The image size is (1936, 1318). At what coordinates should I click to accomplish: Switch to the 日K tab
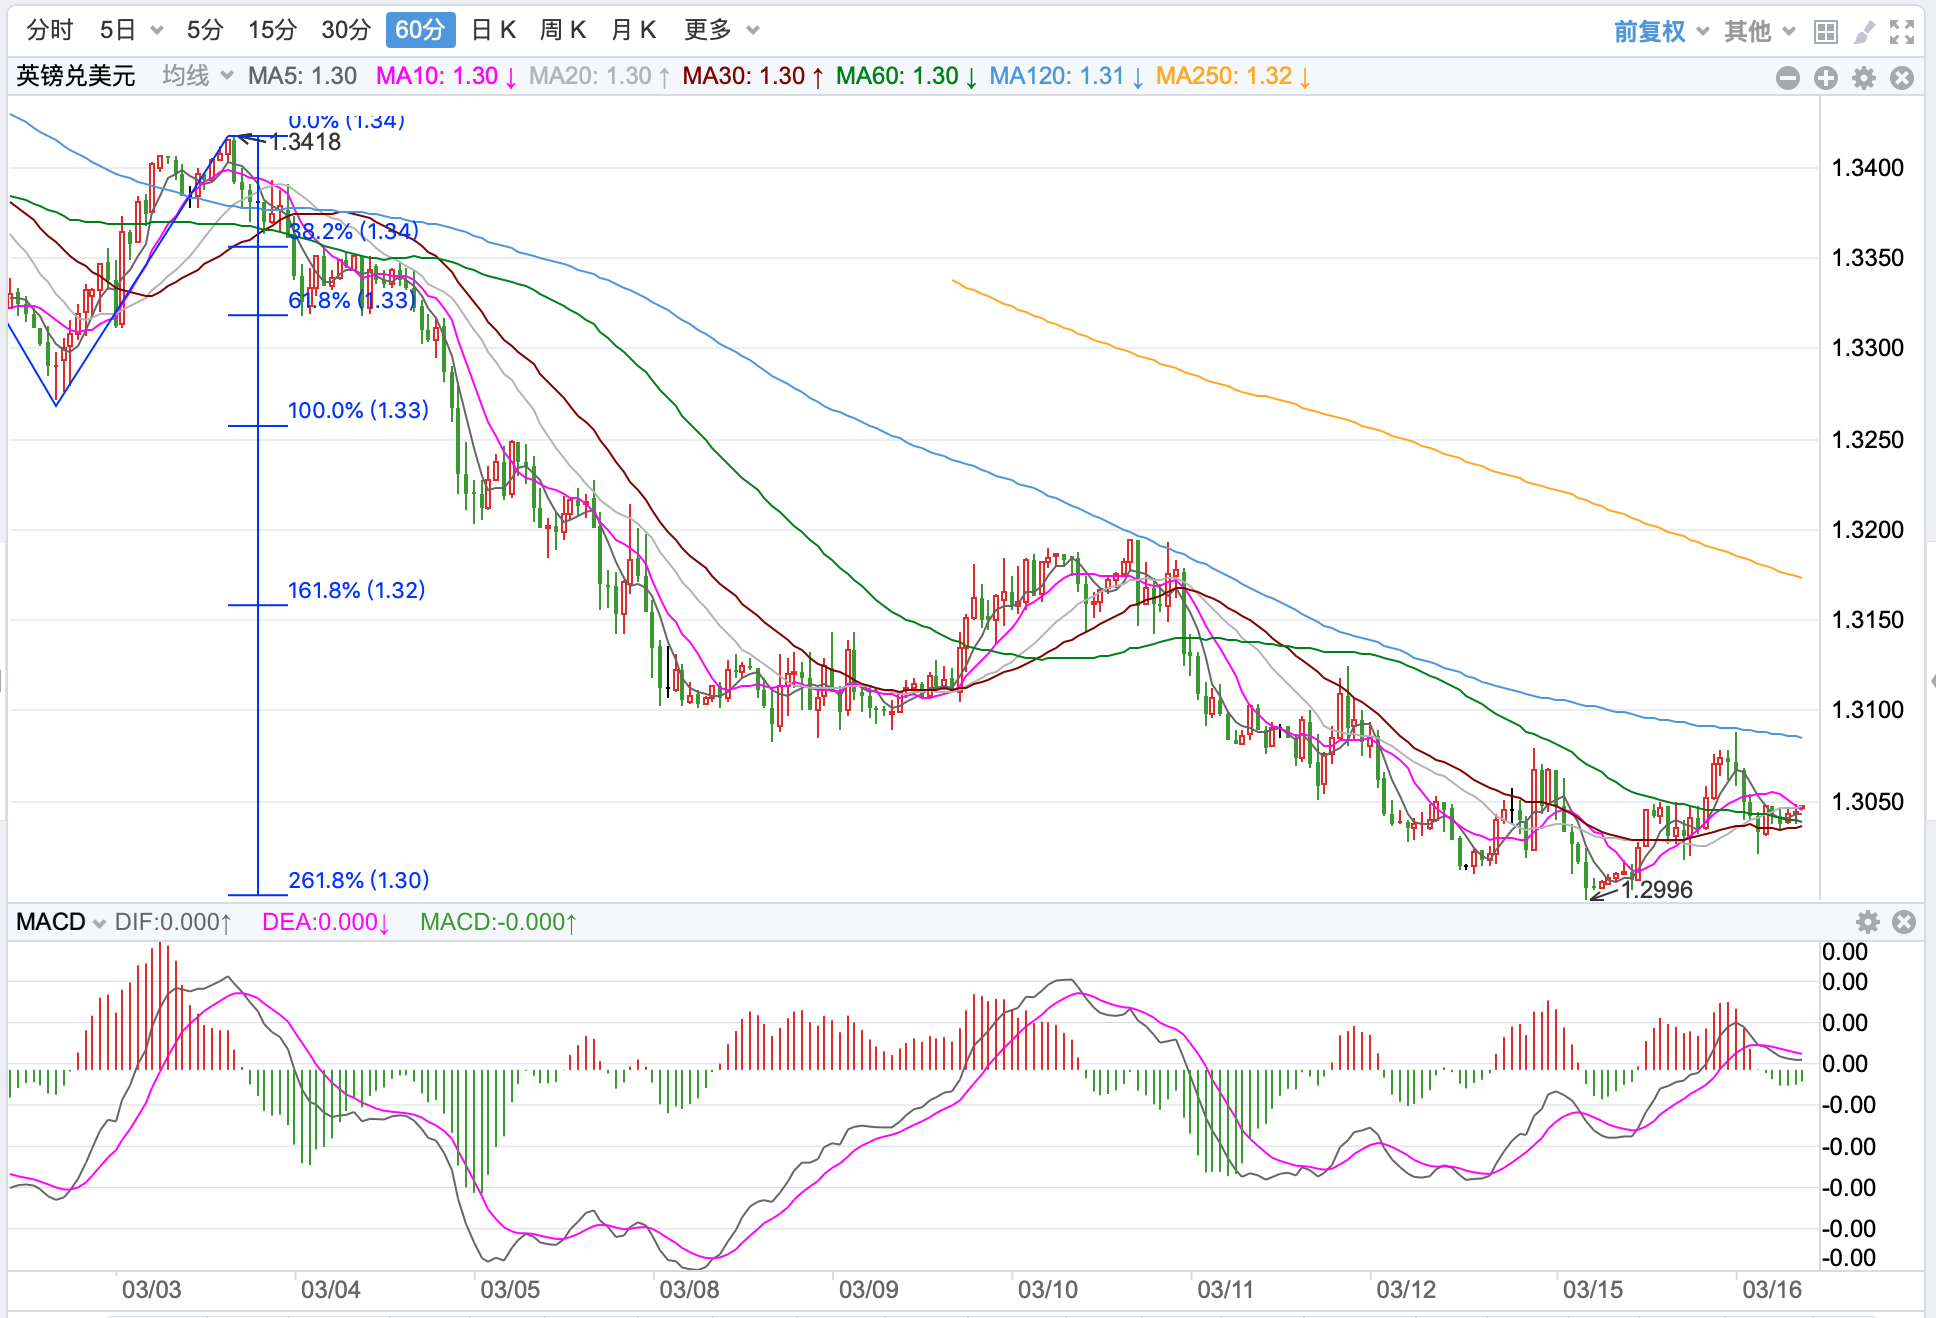tap(493, 30)
